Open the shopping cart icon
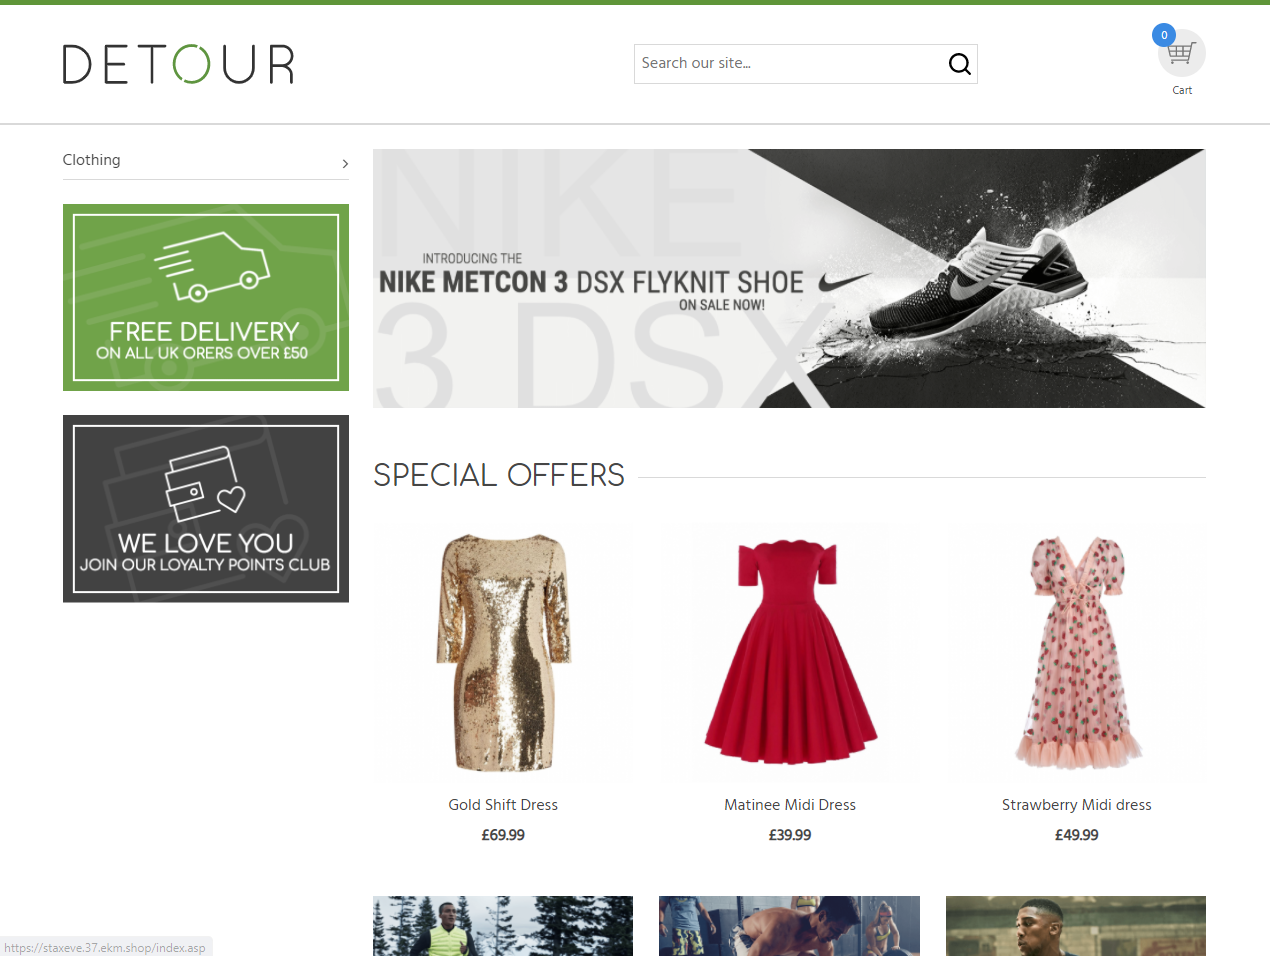 (1182, 53)
